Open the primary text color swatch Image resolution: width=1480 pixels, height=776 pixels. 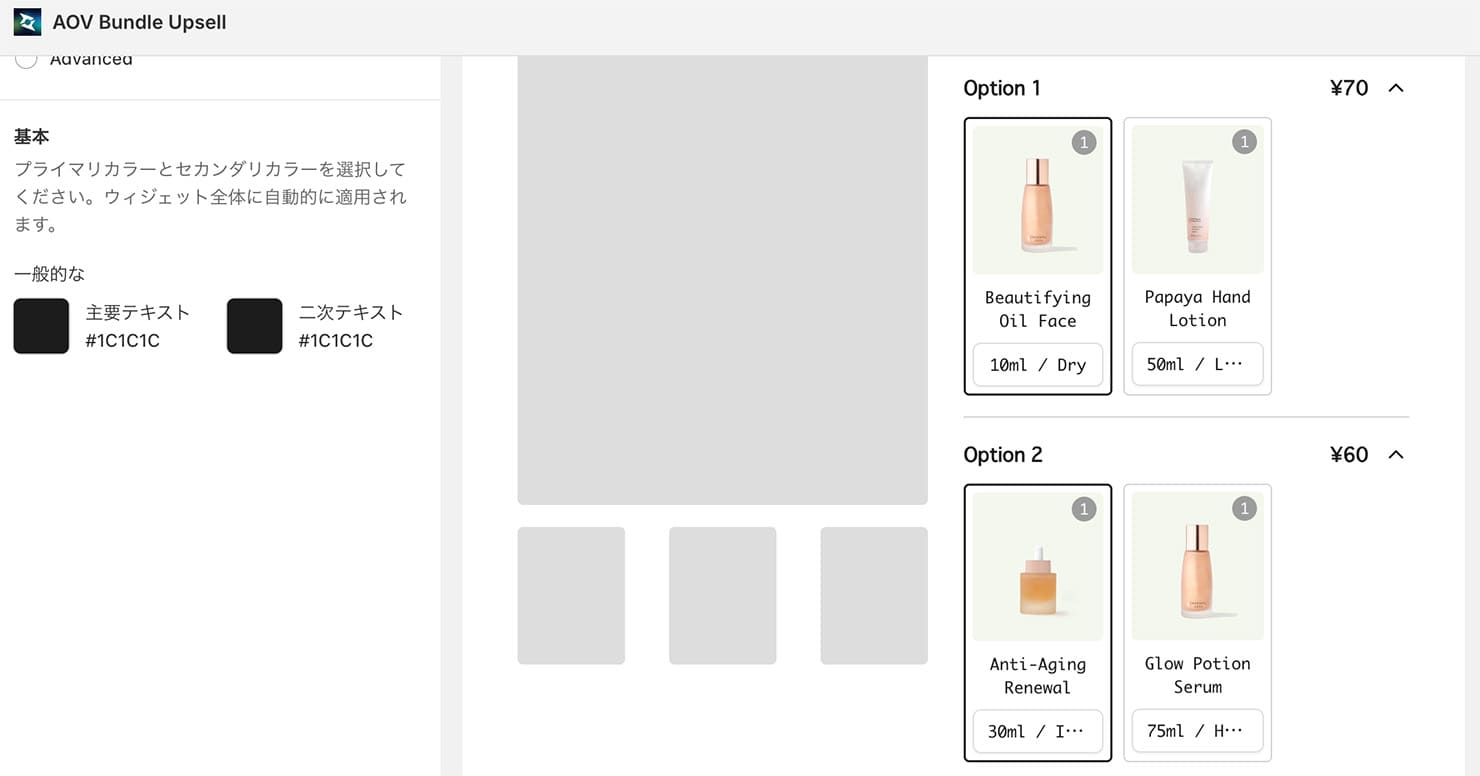tap(41, 326)
